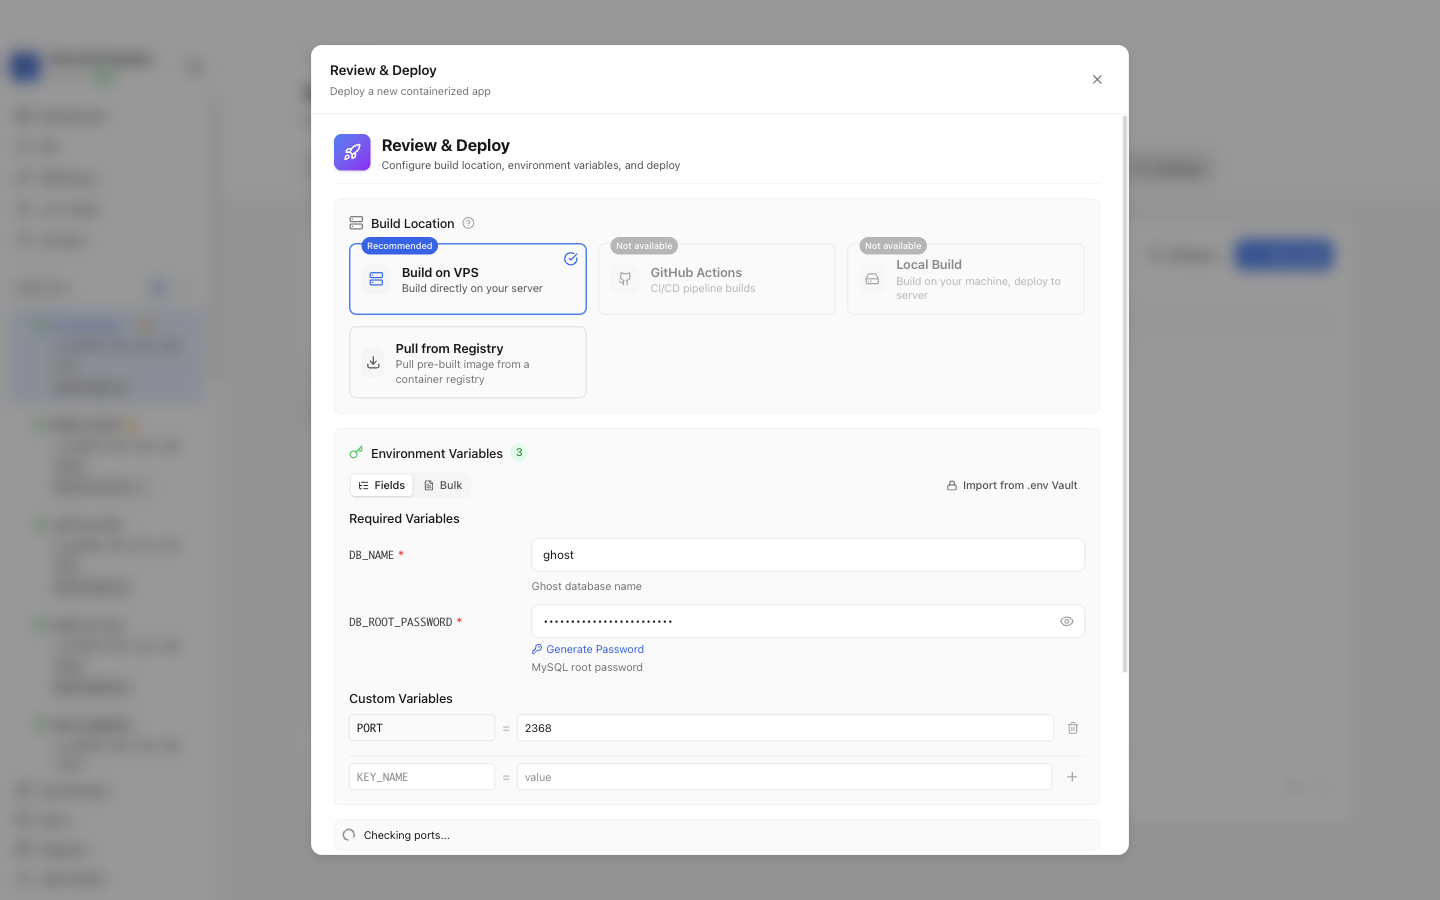Image resolution: width=1440 pixels, height=900 pixels.
Task: Click the Ghost database name hint
Action: [x=587, y=587]
